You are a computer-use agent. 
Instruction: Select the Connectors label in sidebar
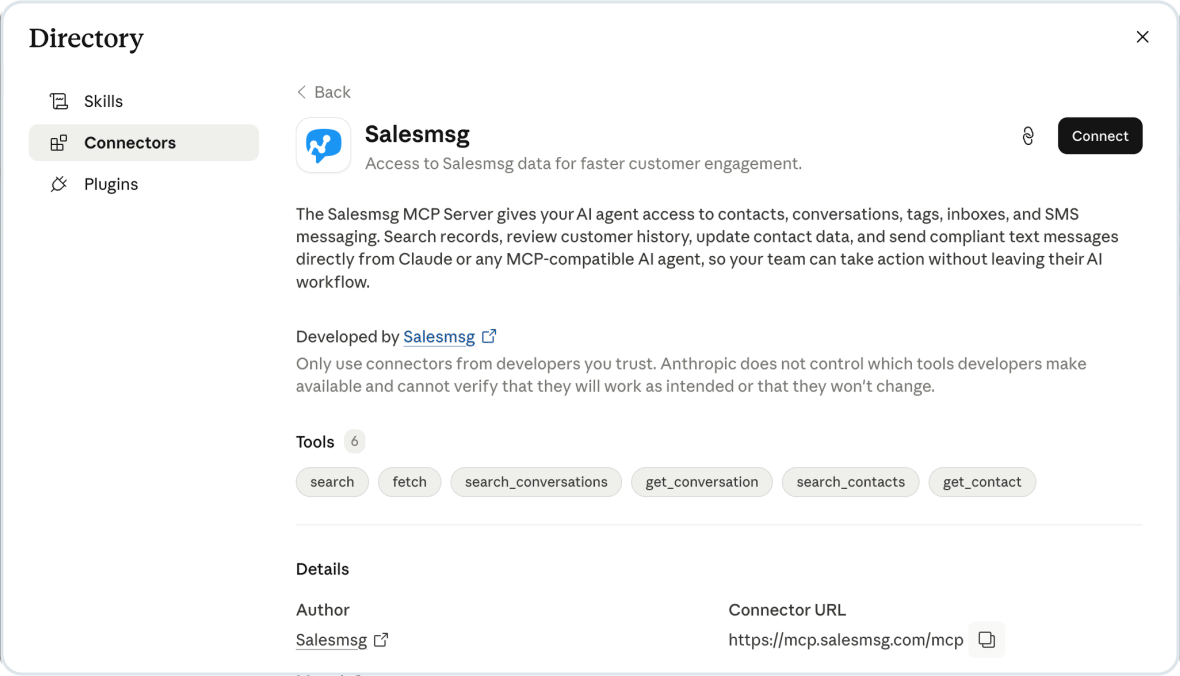click(x=129, y=142)
